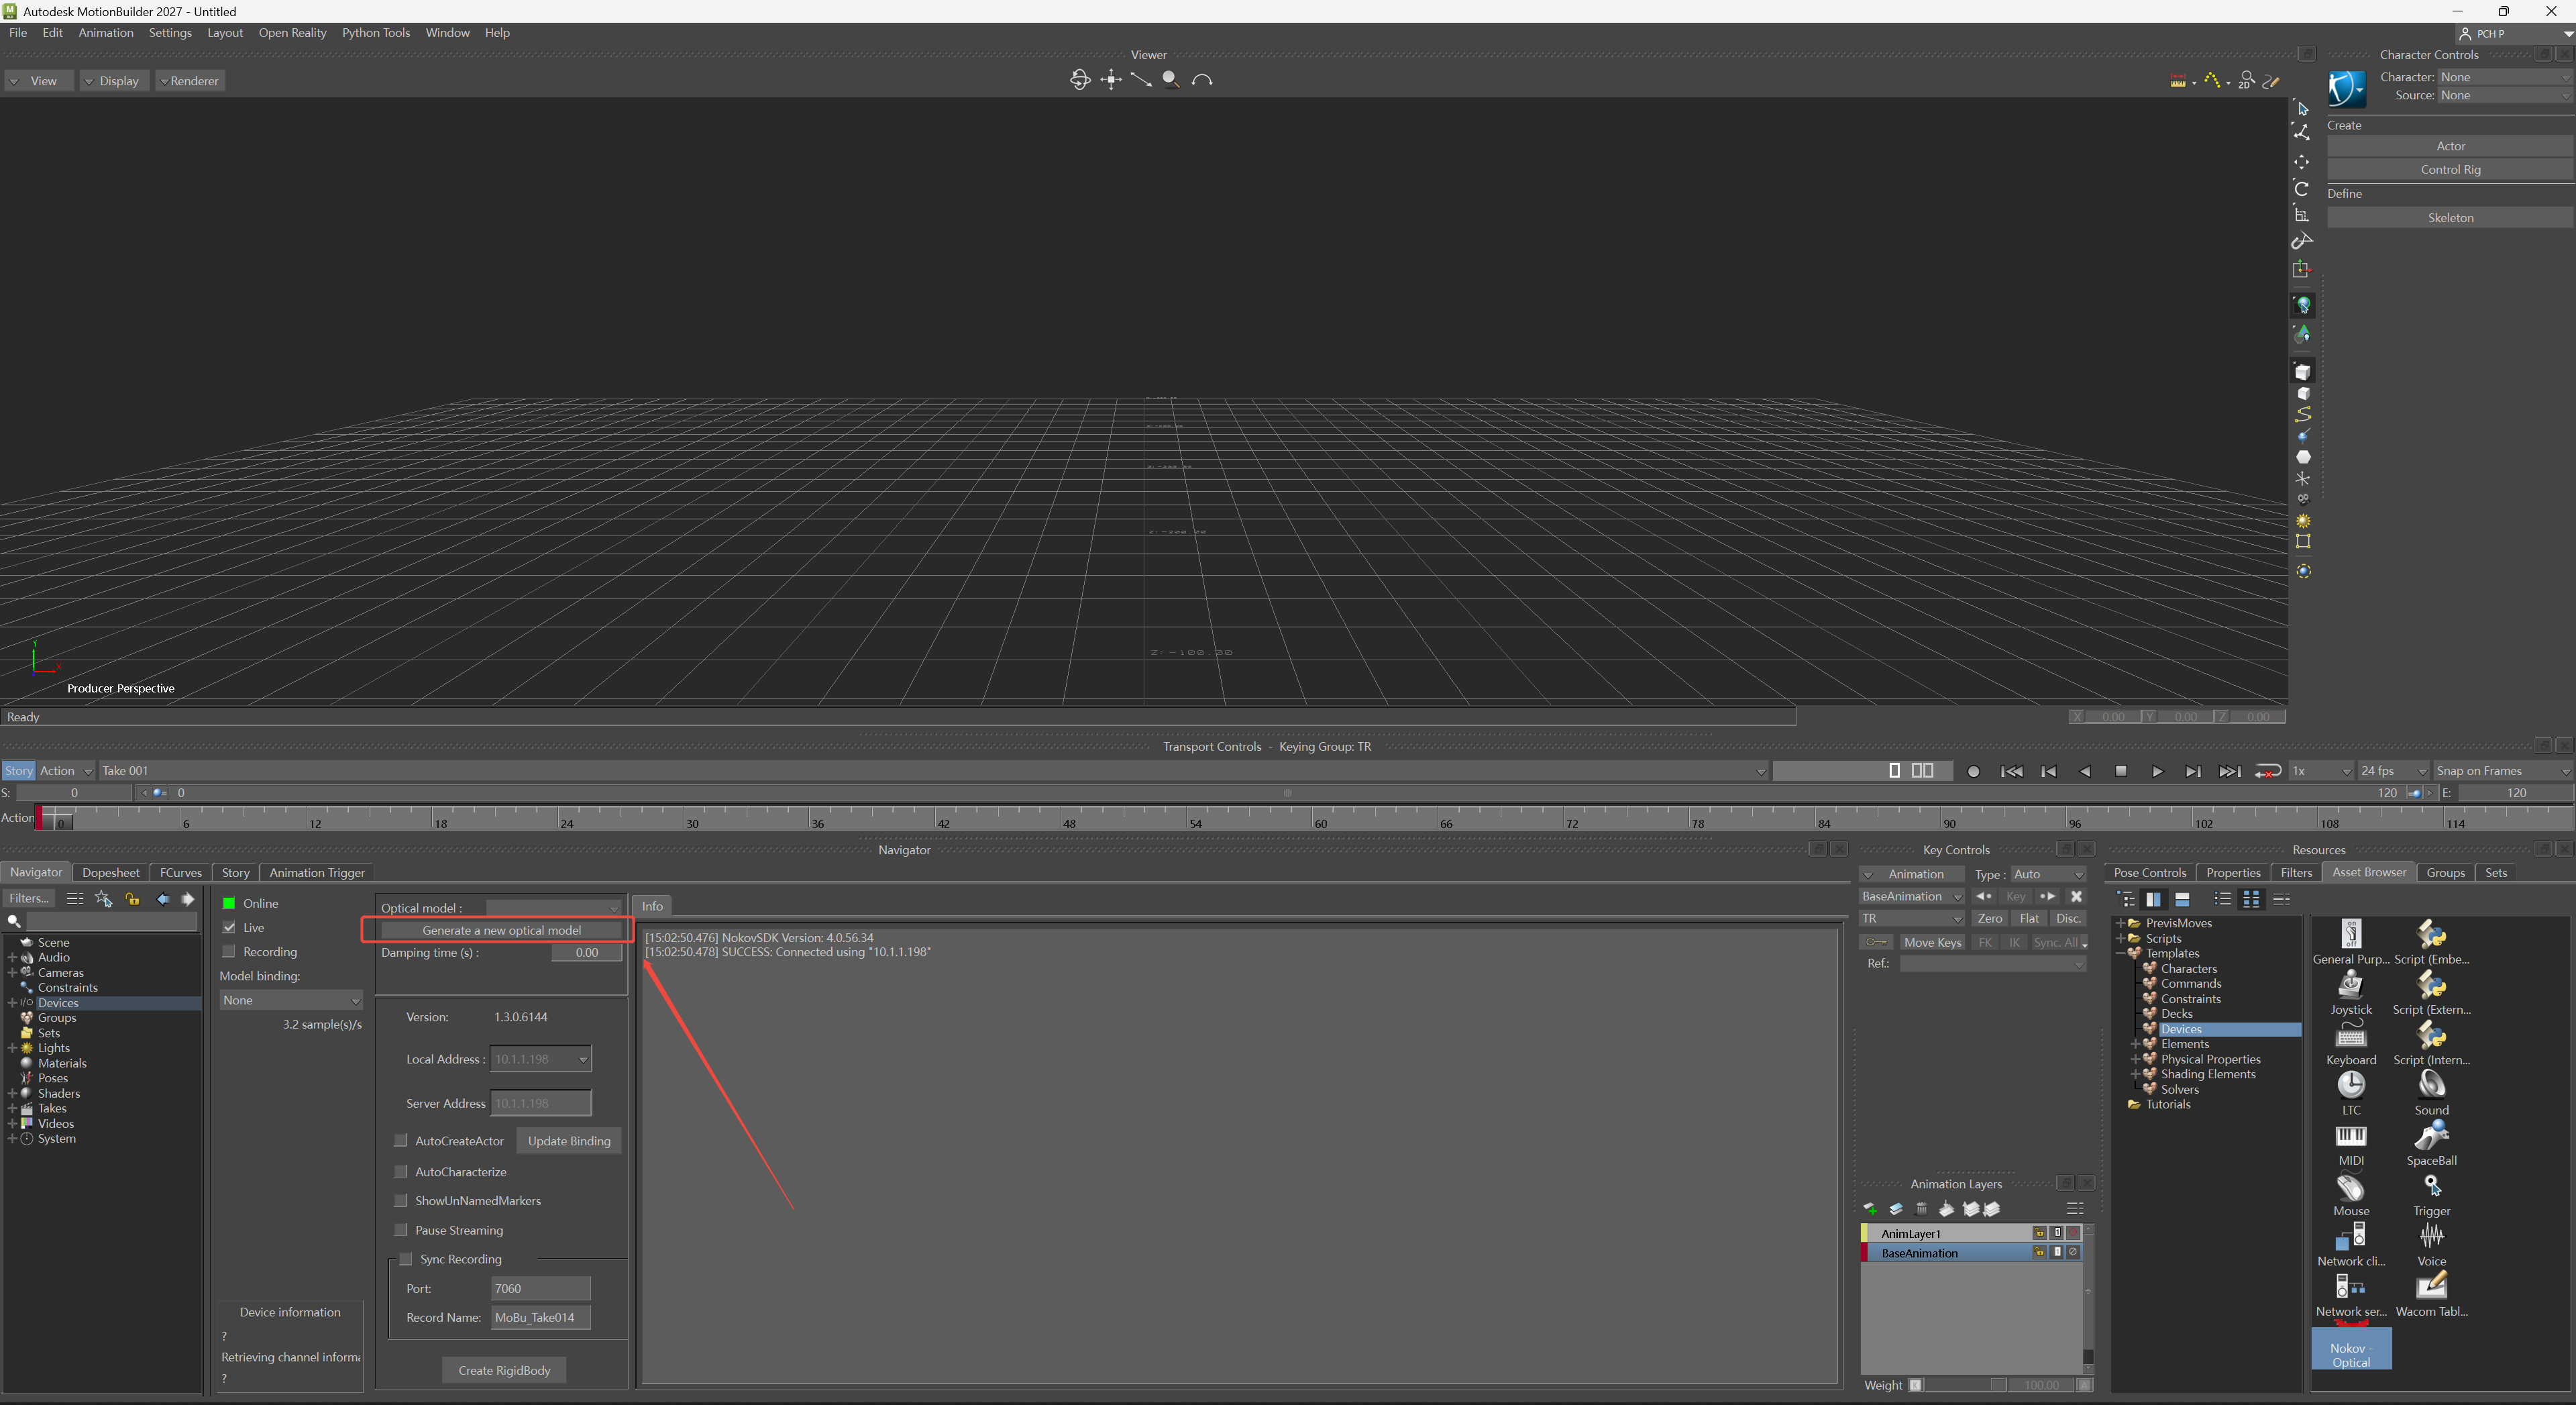Click Generate a new optical model
Viewport: 2576px width, 1405px height.
pyautogui.click(x=501, y=930)
